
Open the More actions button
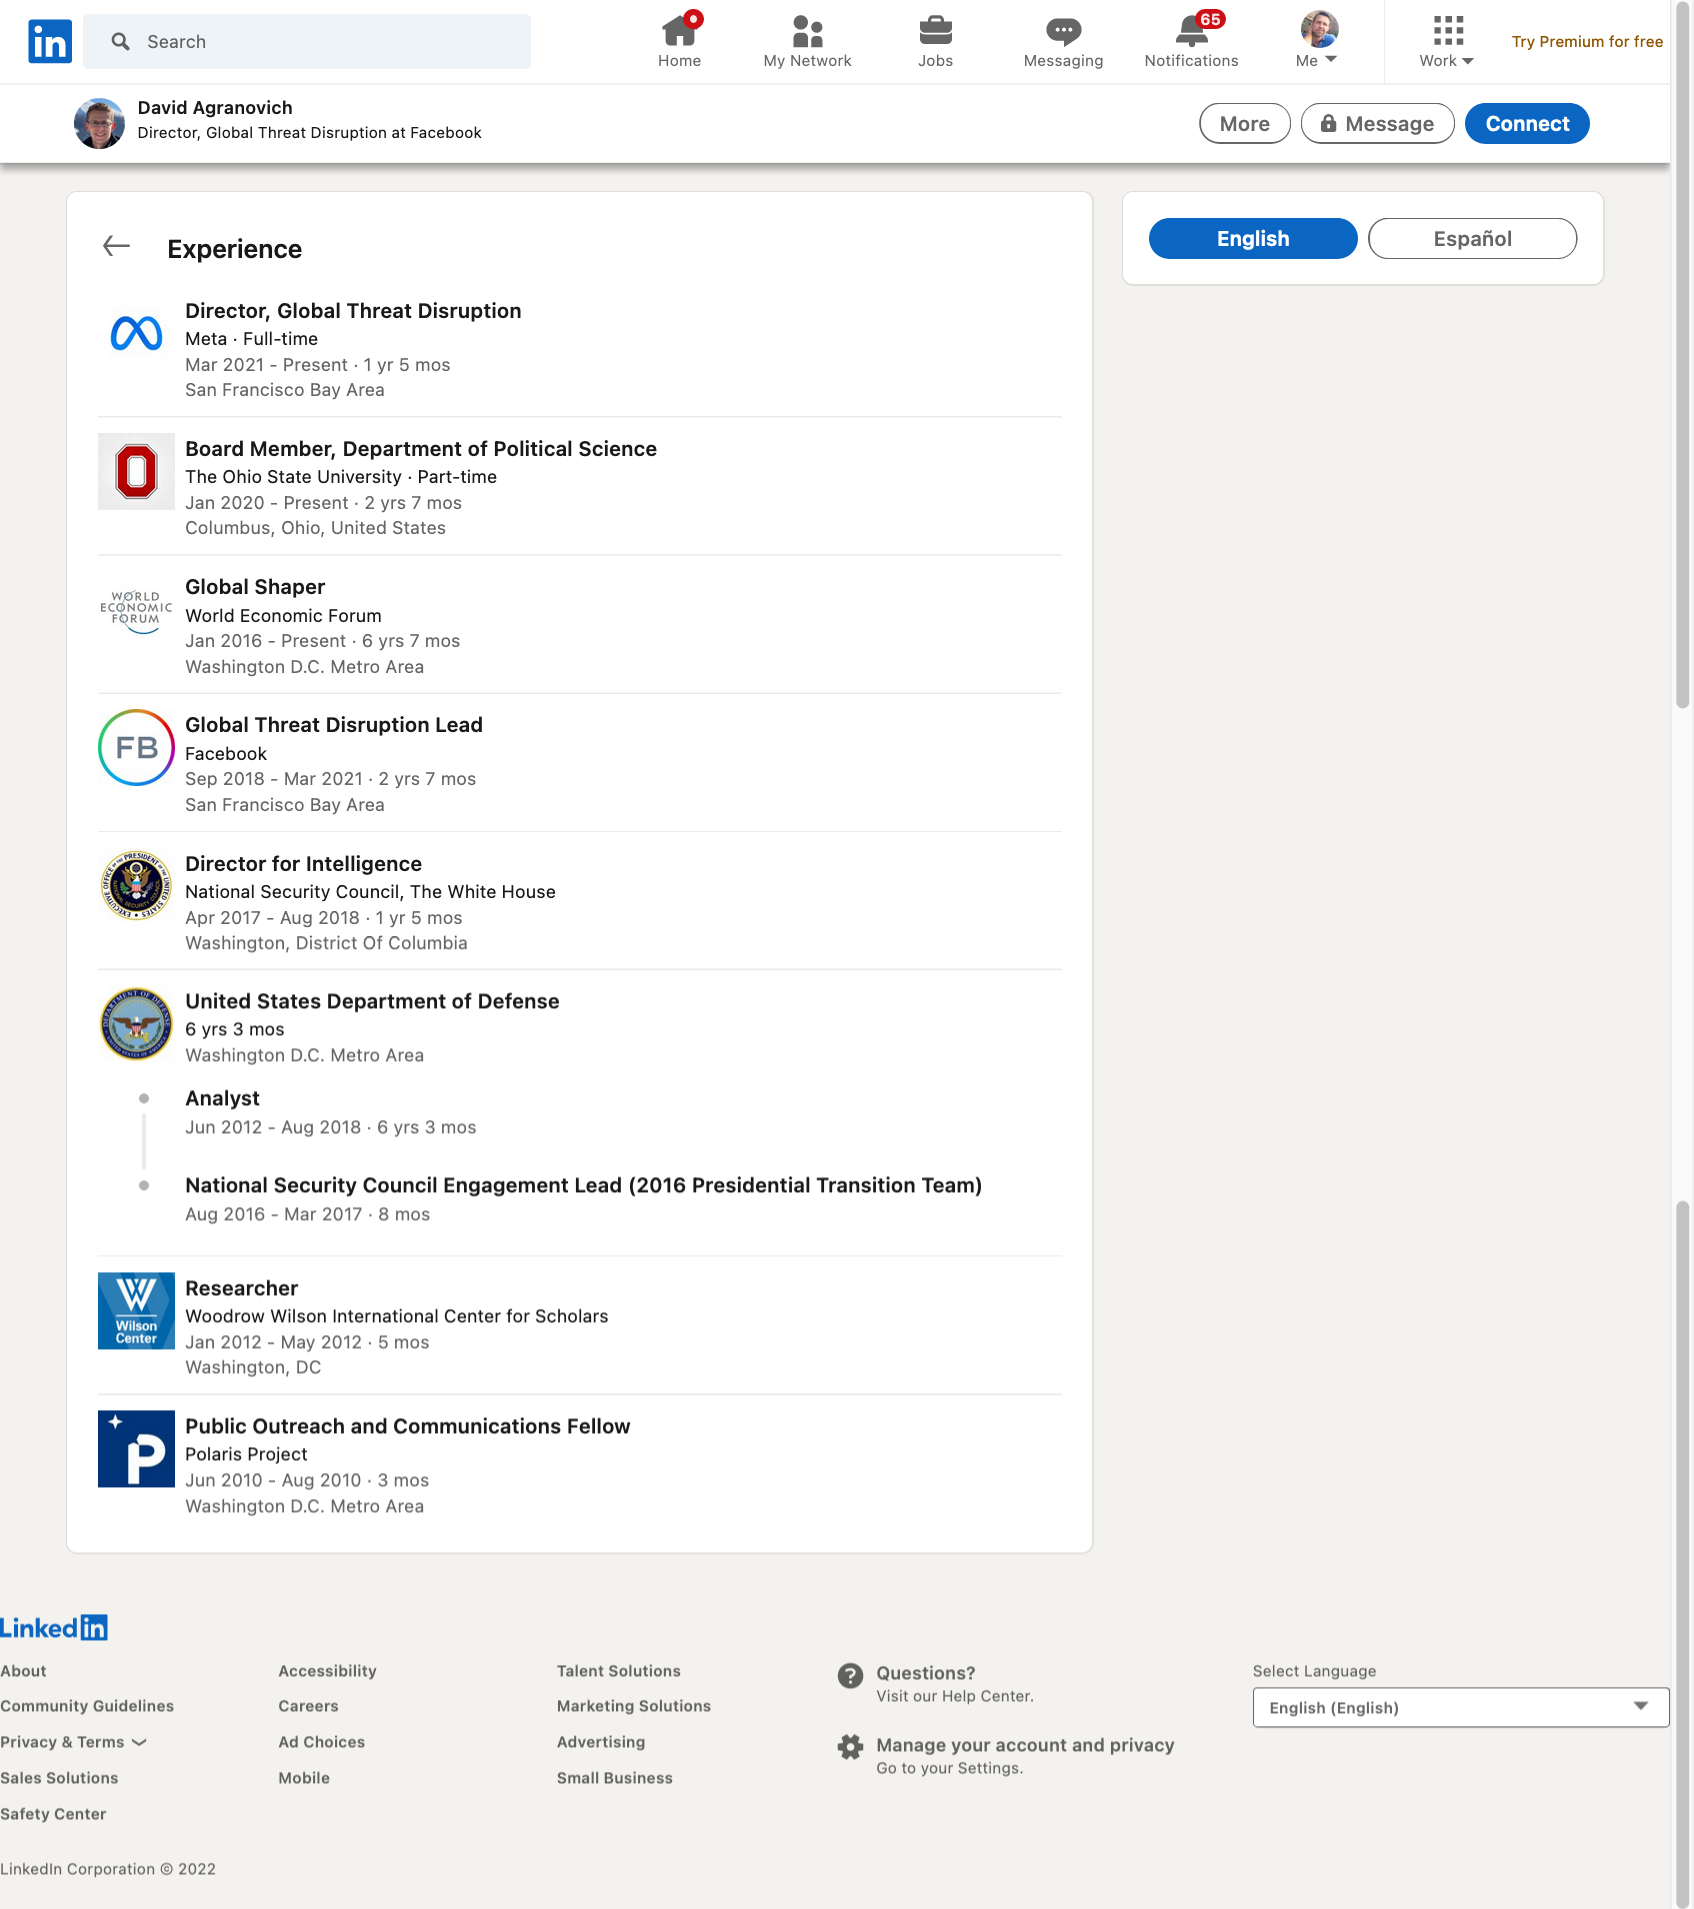pyautogui.click(x=1244, y=123)
